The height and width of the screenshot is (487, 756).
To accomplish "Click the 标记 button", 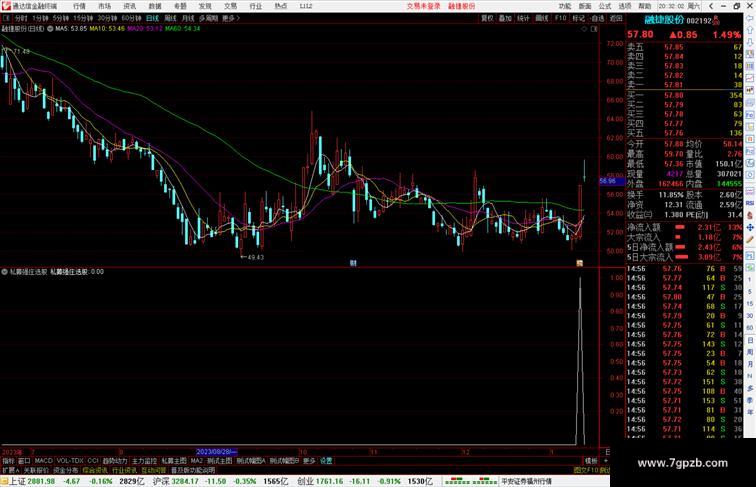I will click(579, 18).
